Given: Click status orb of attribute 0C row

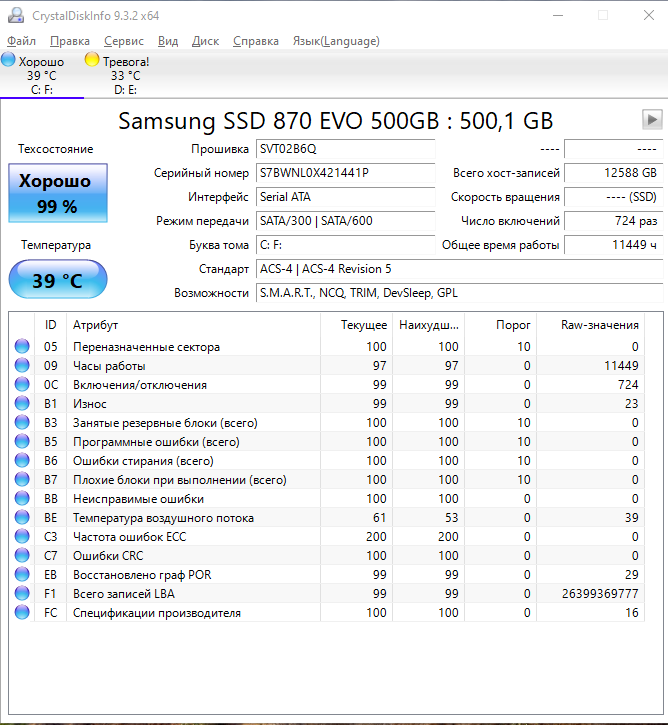Looking at the screenshot, I should coord(22,384).
